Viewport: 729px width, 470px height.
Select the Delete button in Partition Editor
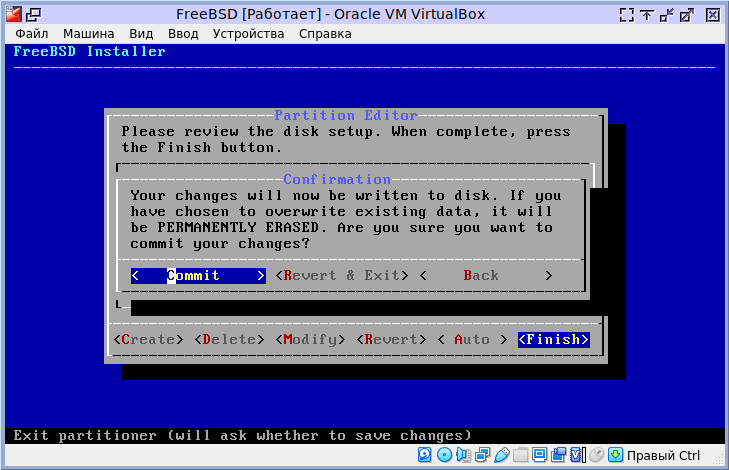230,339
